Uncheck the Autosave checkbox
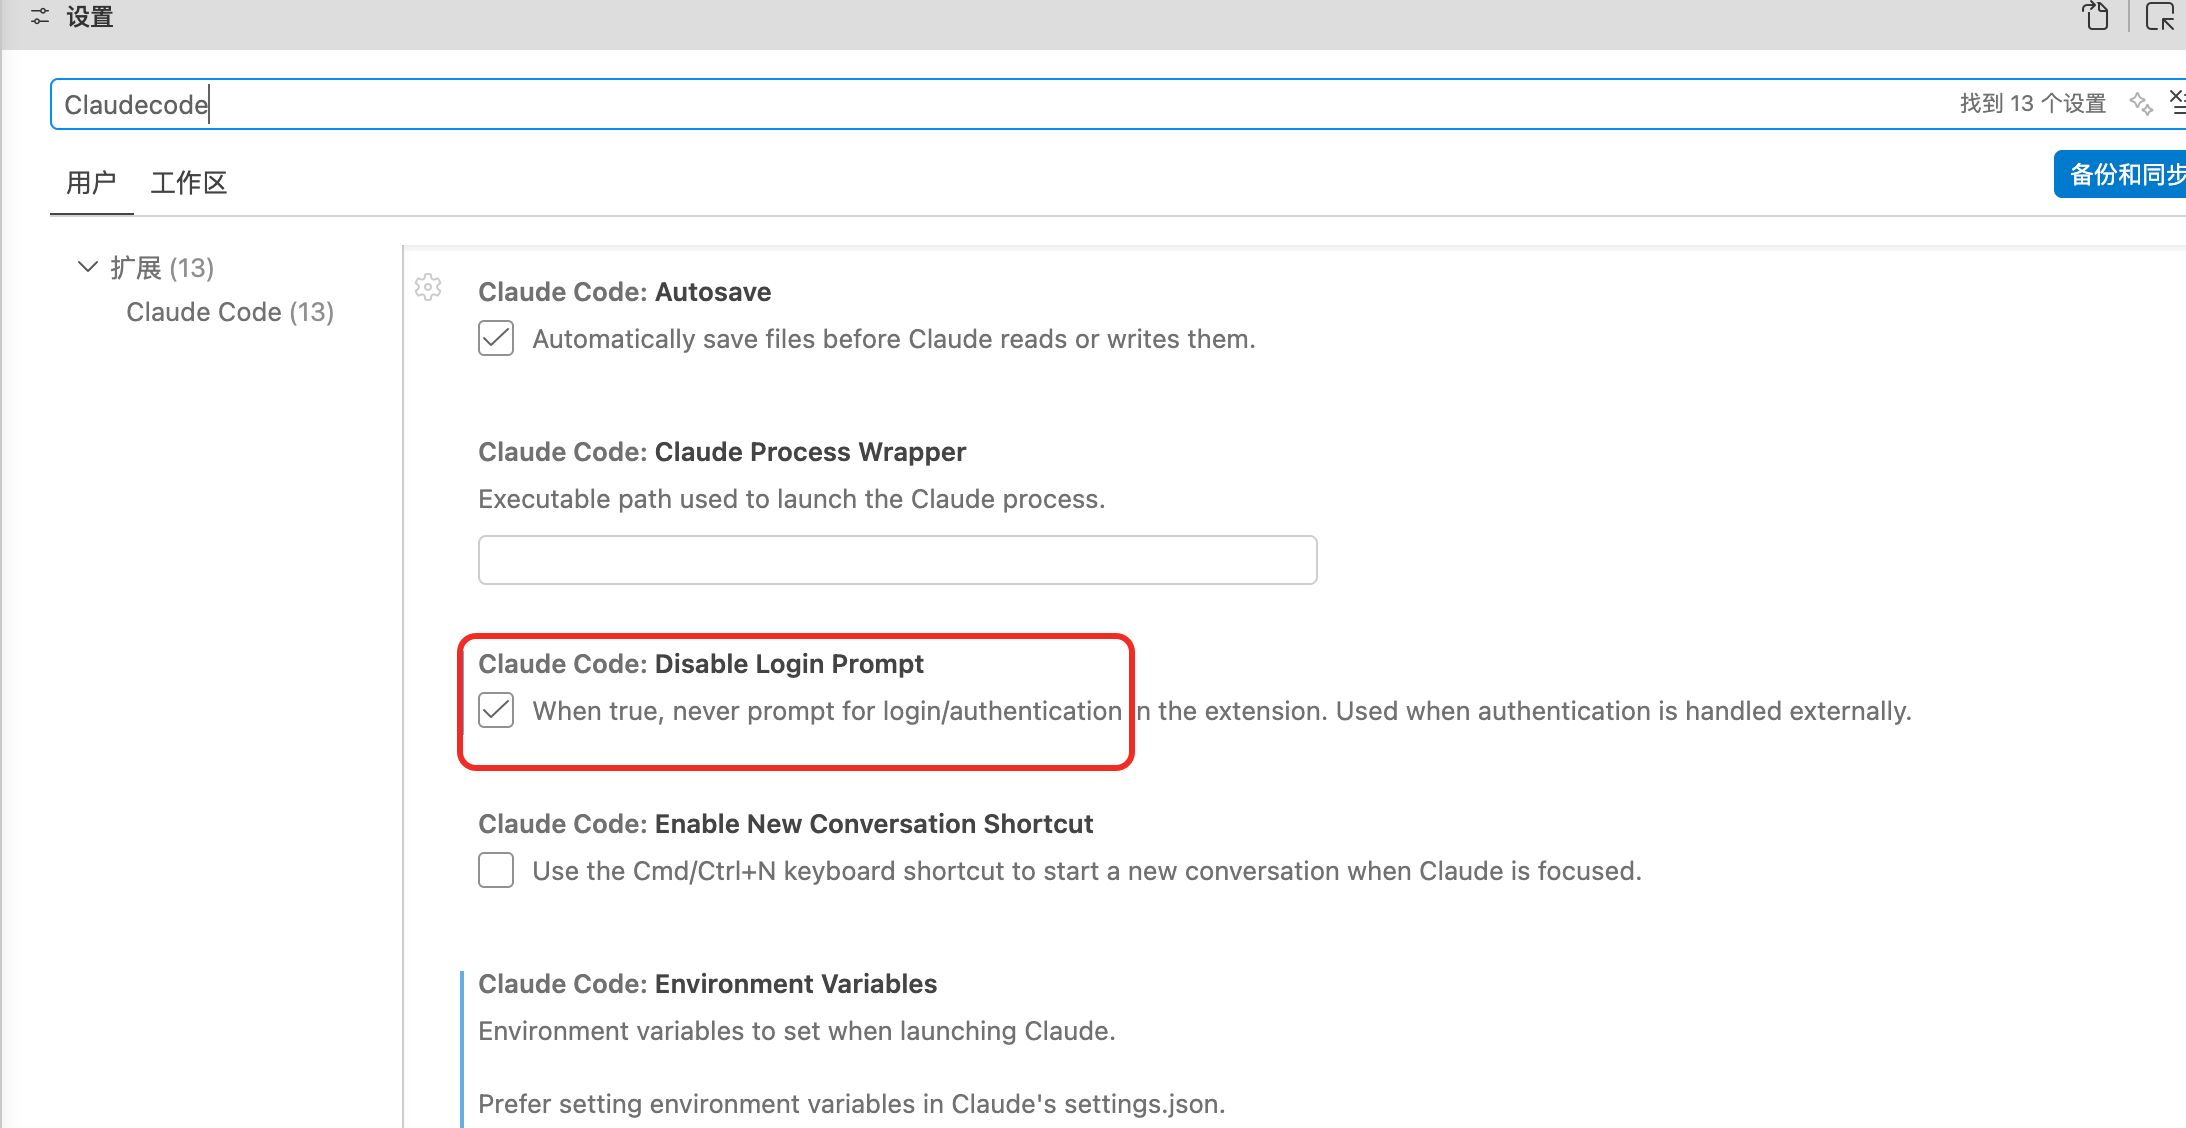This screenshot has width=2186, height=1128. tap(496, 338)
